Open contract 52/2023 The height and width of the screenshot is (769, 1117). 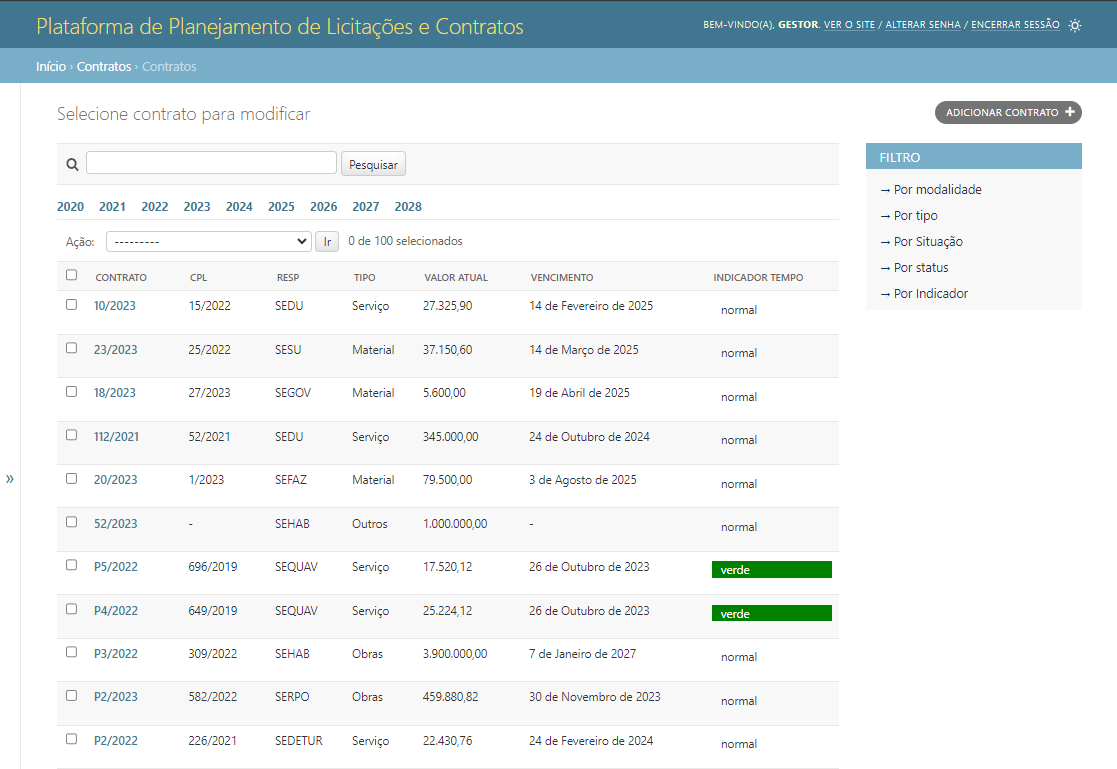click(x=115, y=524)
